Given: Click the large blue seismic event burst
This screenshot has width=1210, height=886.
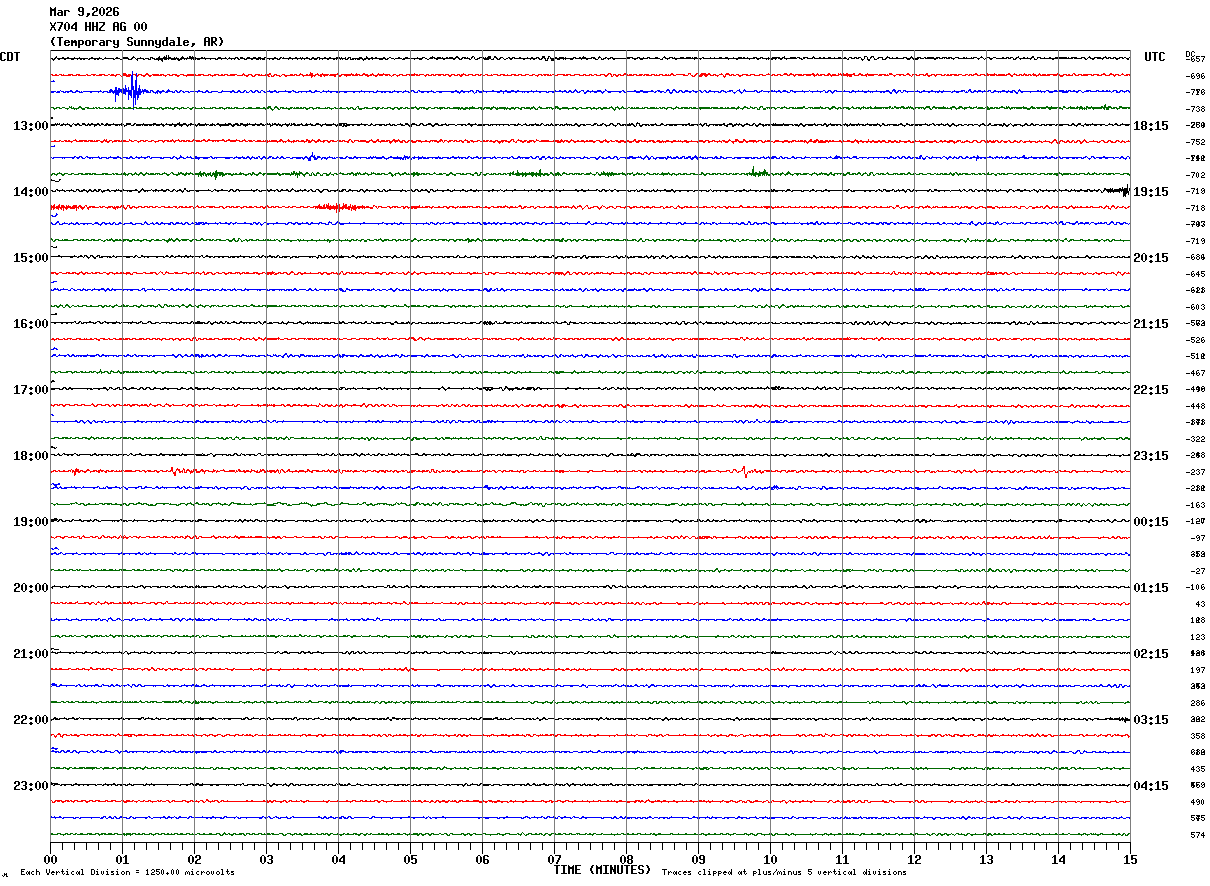Looking at the screenshot, I should coord(130,91).
